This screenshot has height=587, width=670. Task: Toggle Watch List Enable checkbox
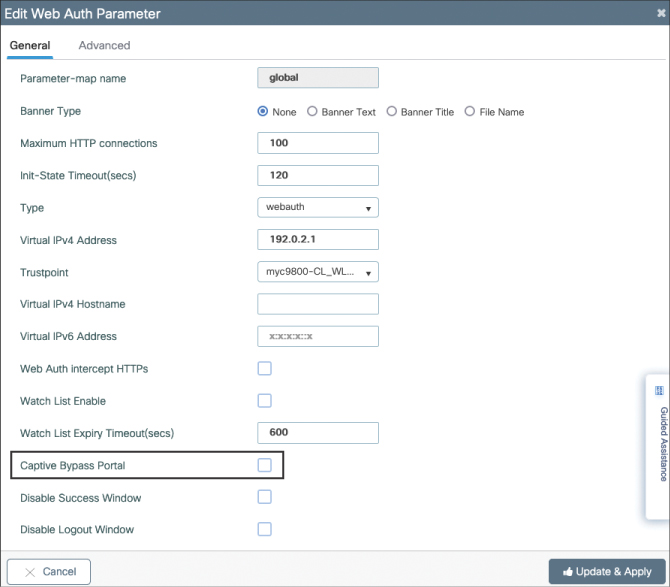click(265, 401)
